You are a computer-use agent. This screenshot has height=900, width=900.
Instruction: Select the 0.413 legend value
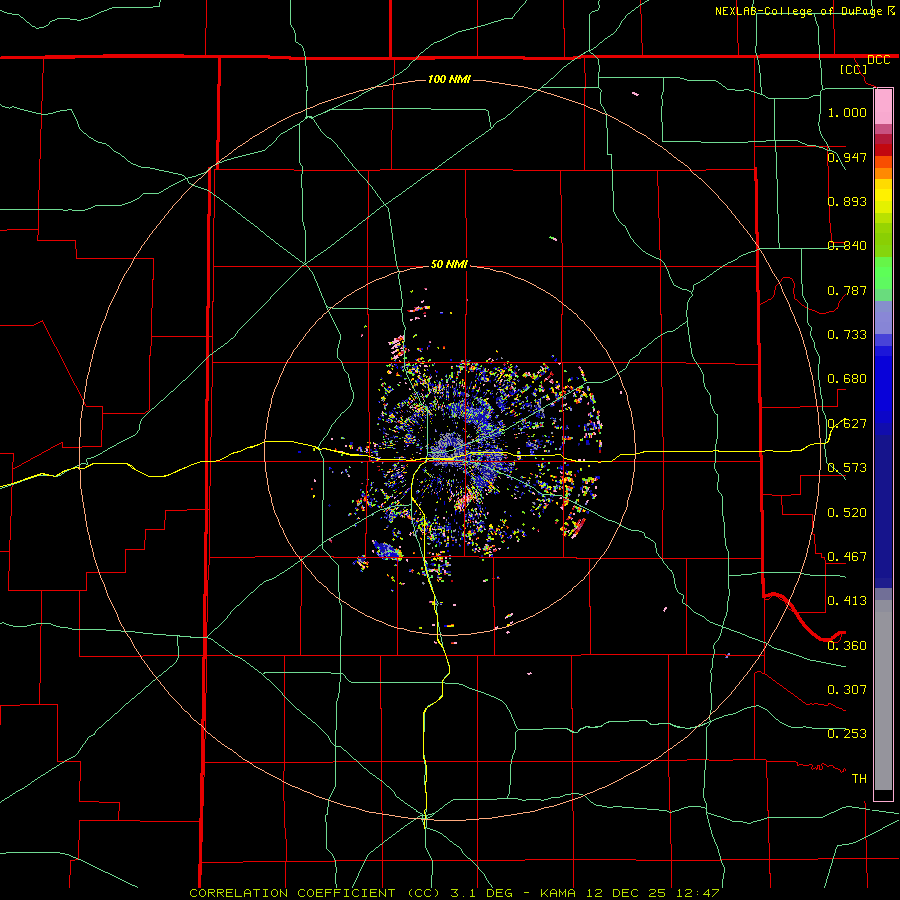coord(847,600)
